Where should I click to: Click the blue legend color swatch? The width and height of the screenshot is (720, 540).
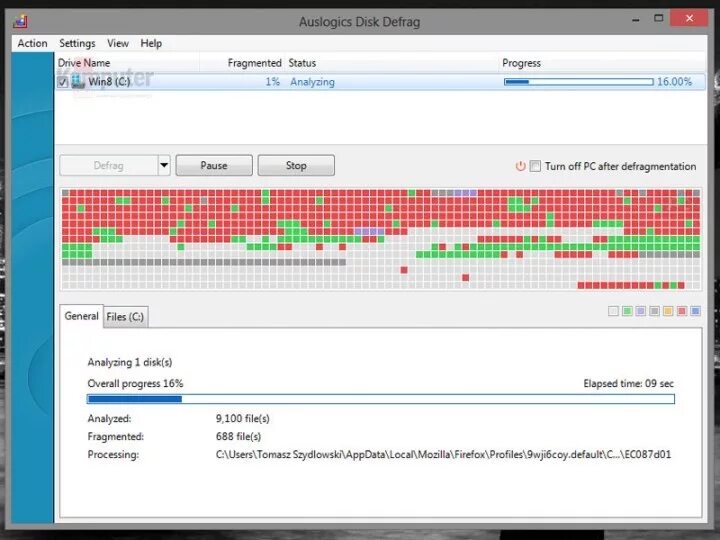tap(696, 311)
